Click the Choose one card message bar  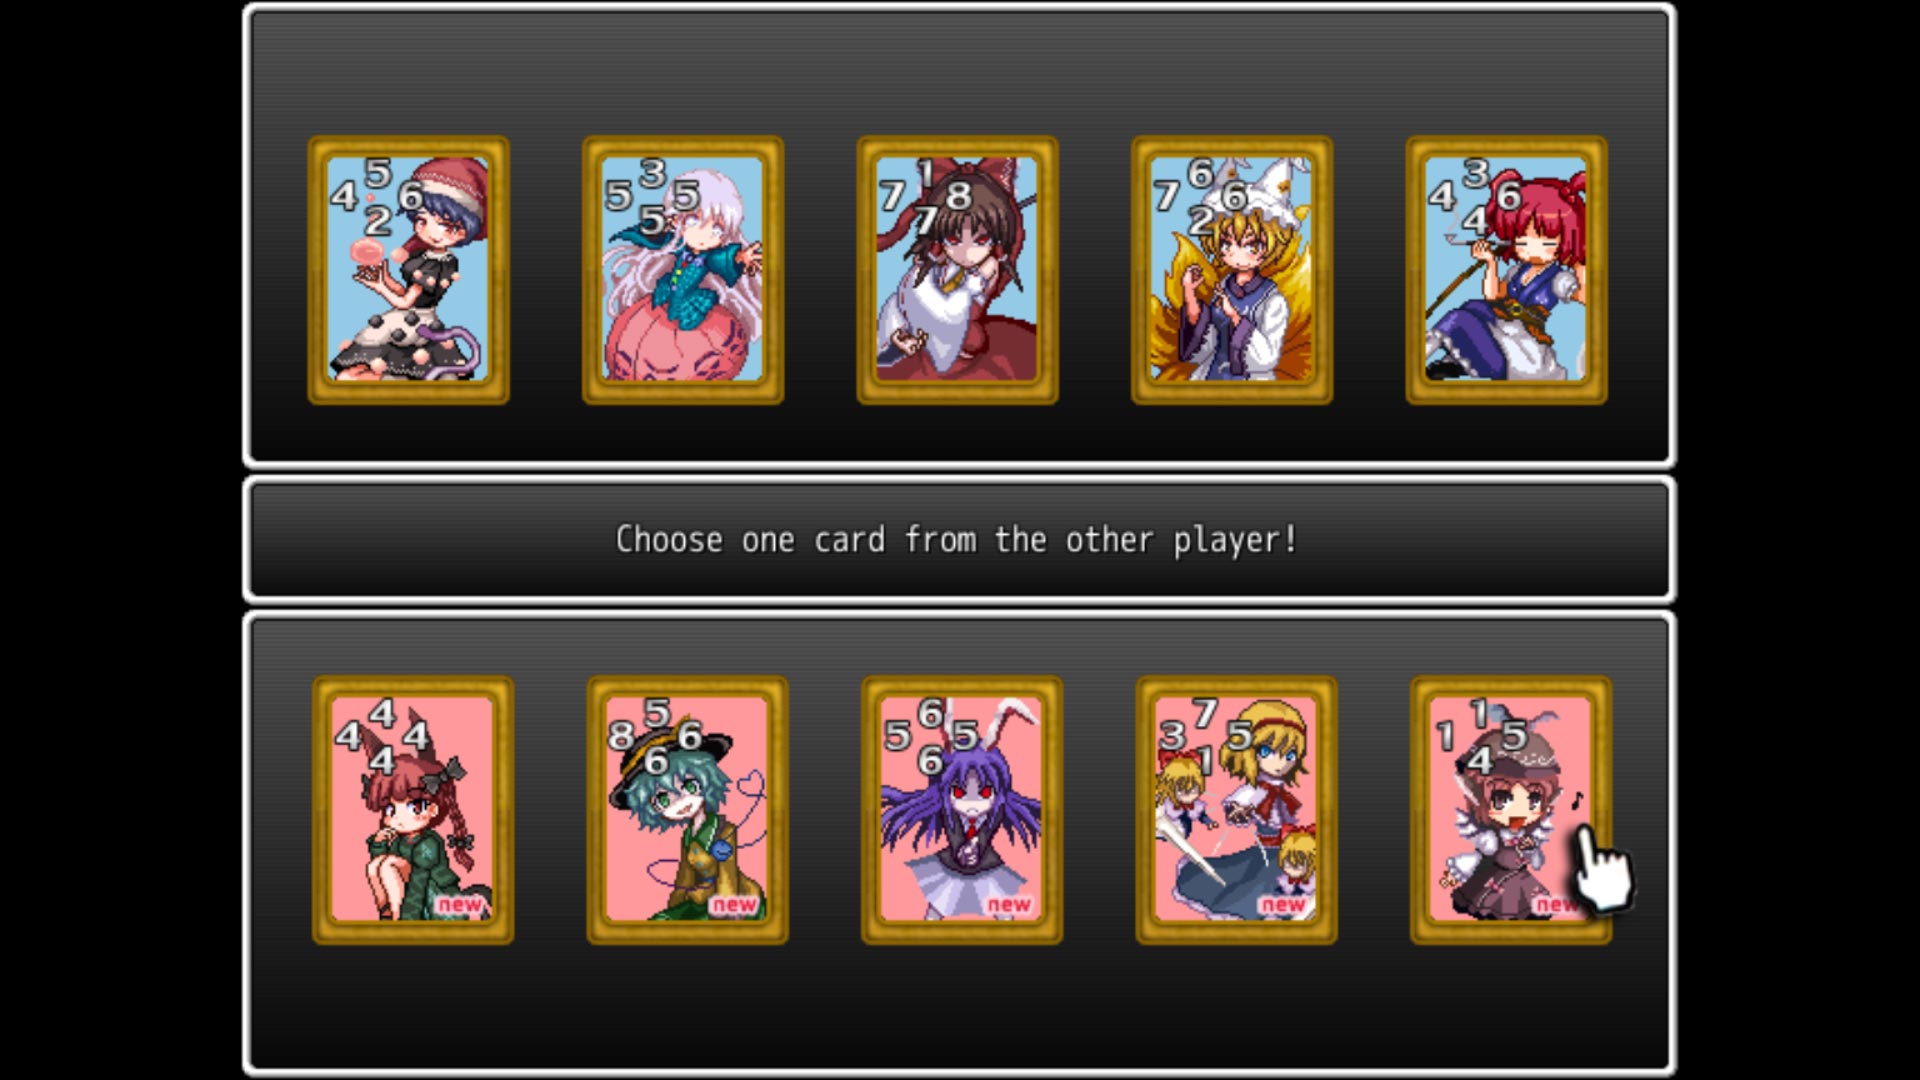(x=958, y=540)
